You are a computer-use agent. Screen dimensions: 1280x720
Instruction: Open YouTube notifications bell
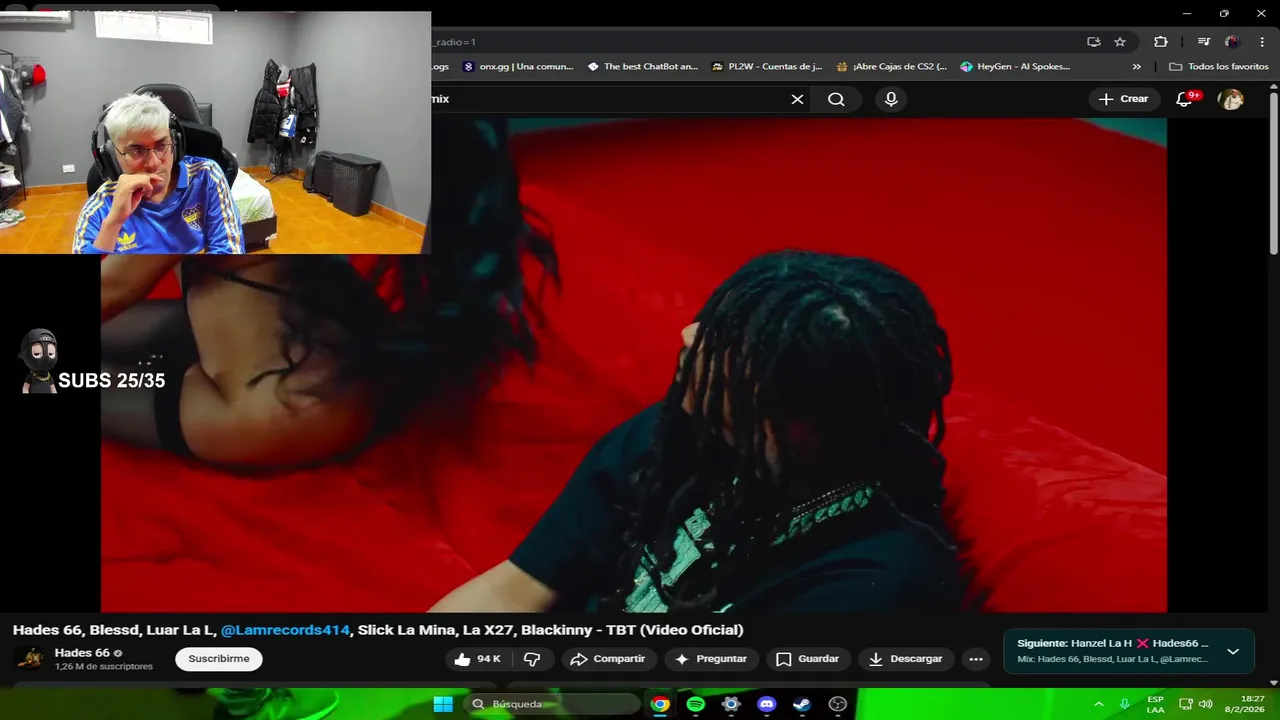pyautogui.click(x=1185, y=99)
